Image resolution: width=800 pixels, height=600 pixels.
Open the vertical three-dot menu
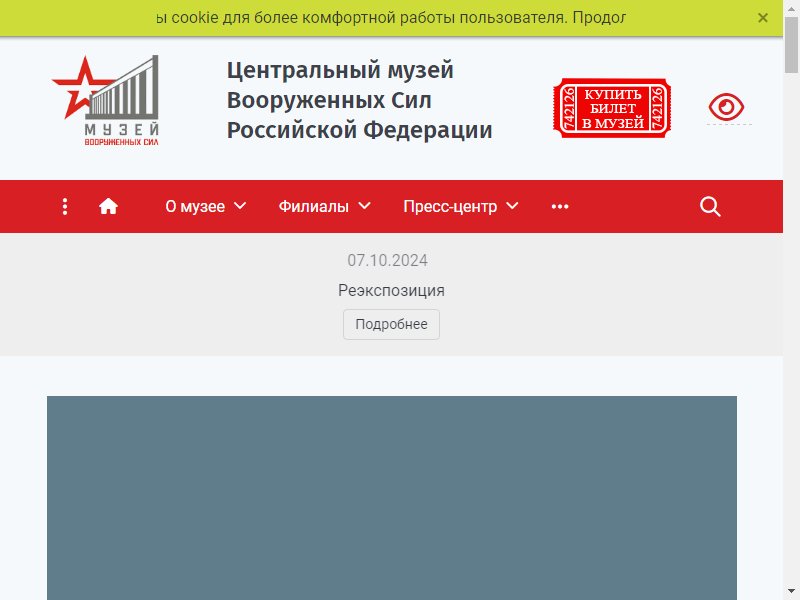pos(65,207)
